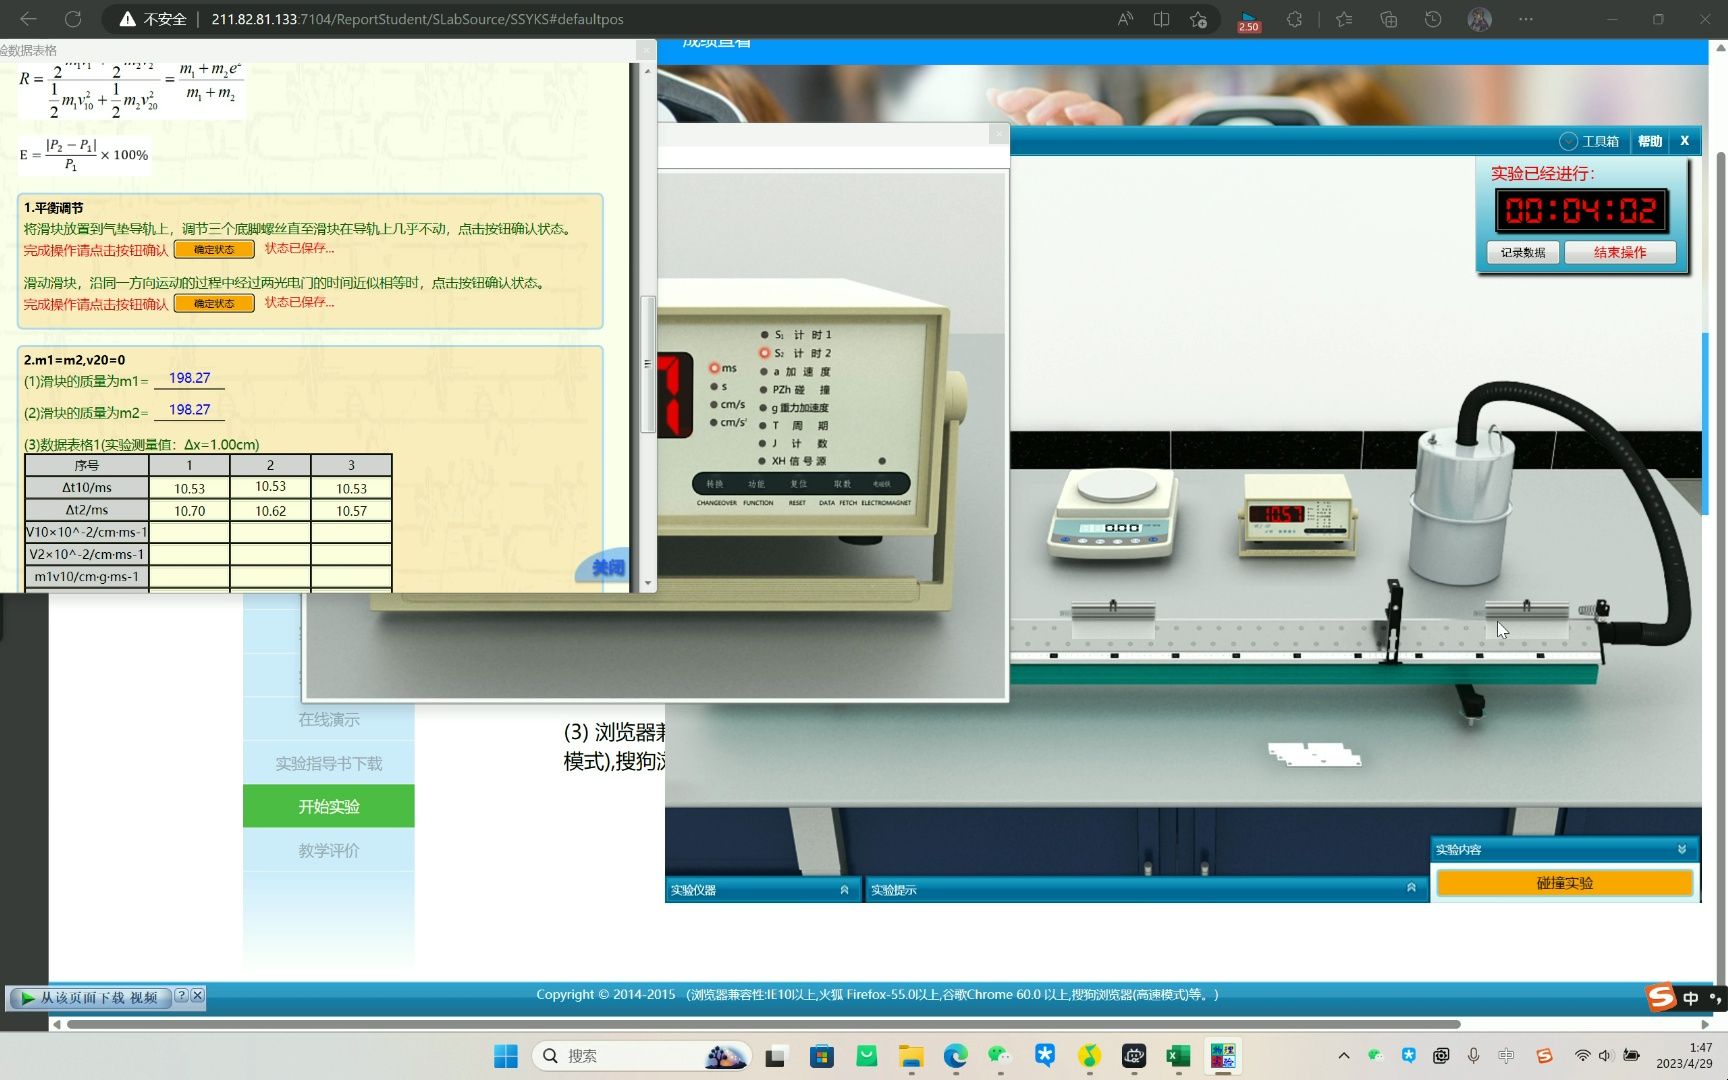Open 实验指导书下载 sidebar item
1728x1080 pixels.
tap(329, 763)
